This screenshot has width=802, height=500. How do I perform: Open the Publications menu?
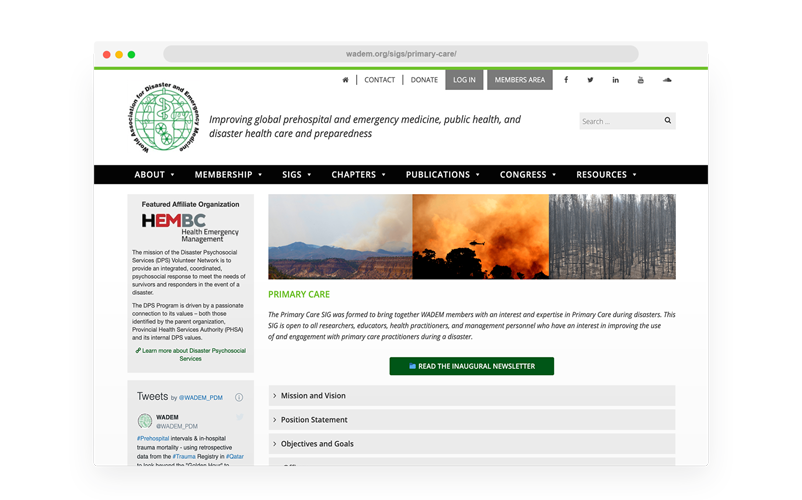pos(443,175)
